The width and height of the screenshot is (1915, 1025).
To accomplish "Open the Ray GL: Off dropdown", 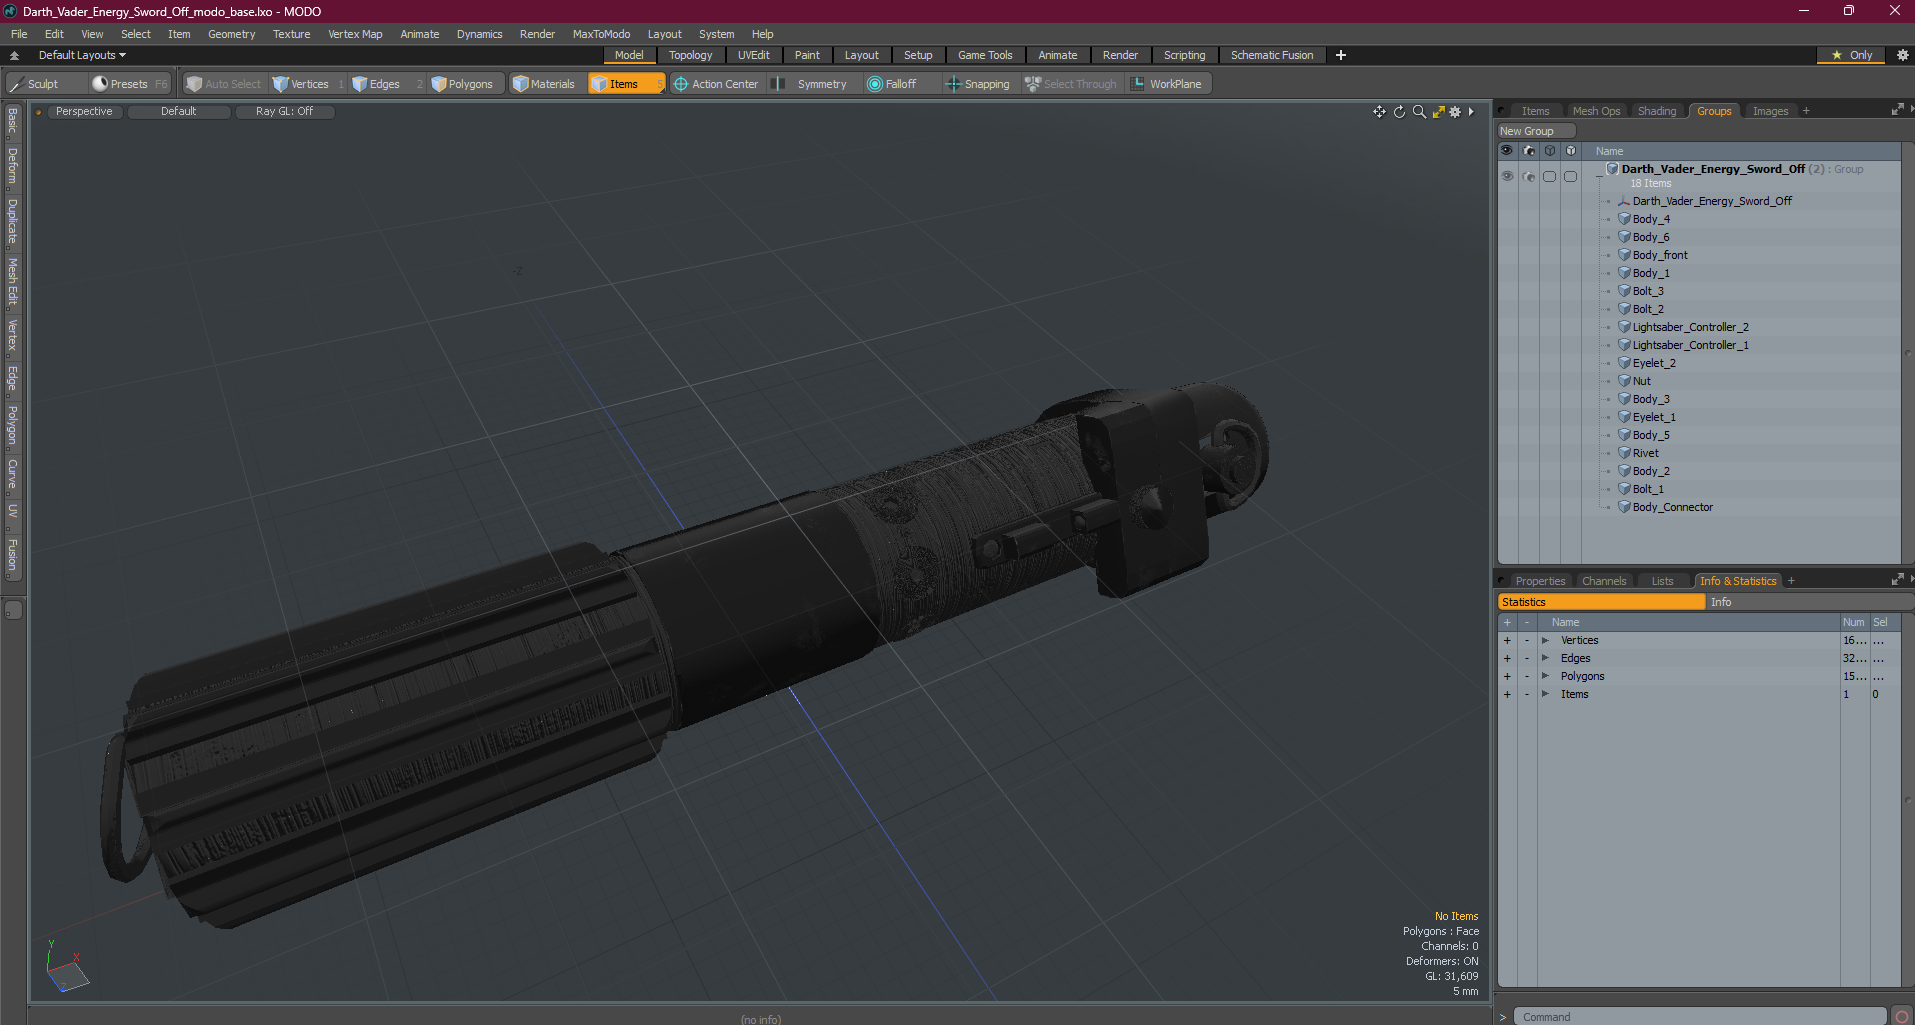I will pos(284,112).
